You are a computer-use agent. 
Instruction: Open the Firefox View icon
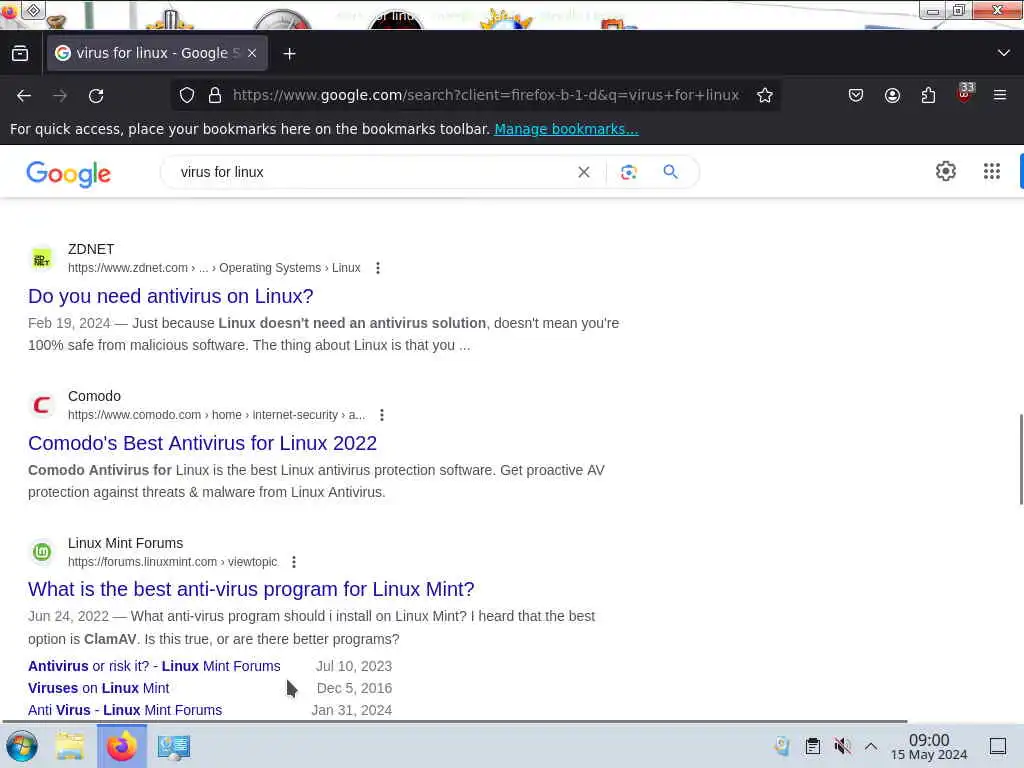click(x=20, y=54)
